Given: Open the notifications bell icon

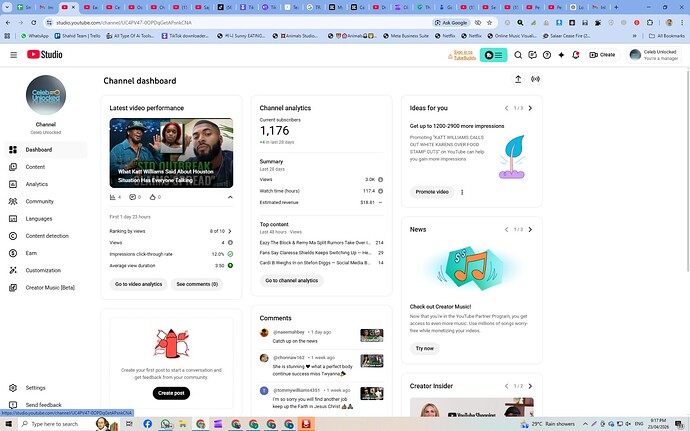Looking at the screenshot, I should click(x=576, y=55).
